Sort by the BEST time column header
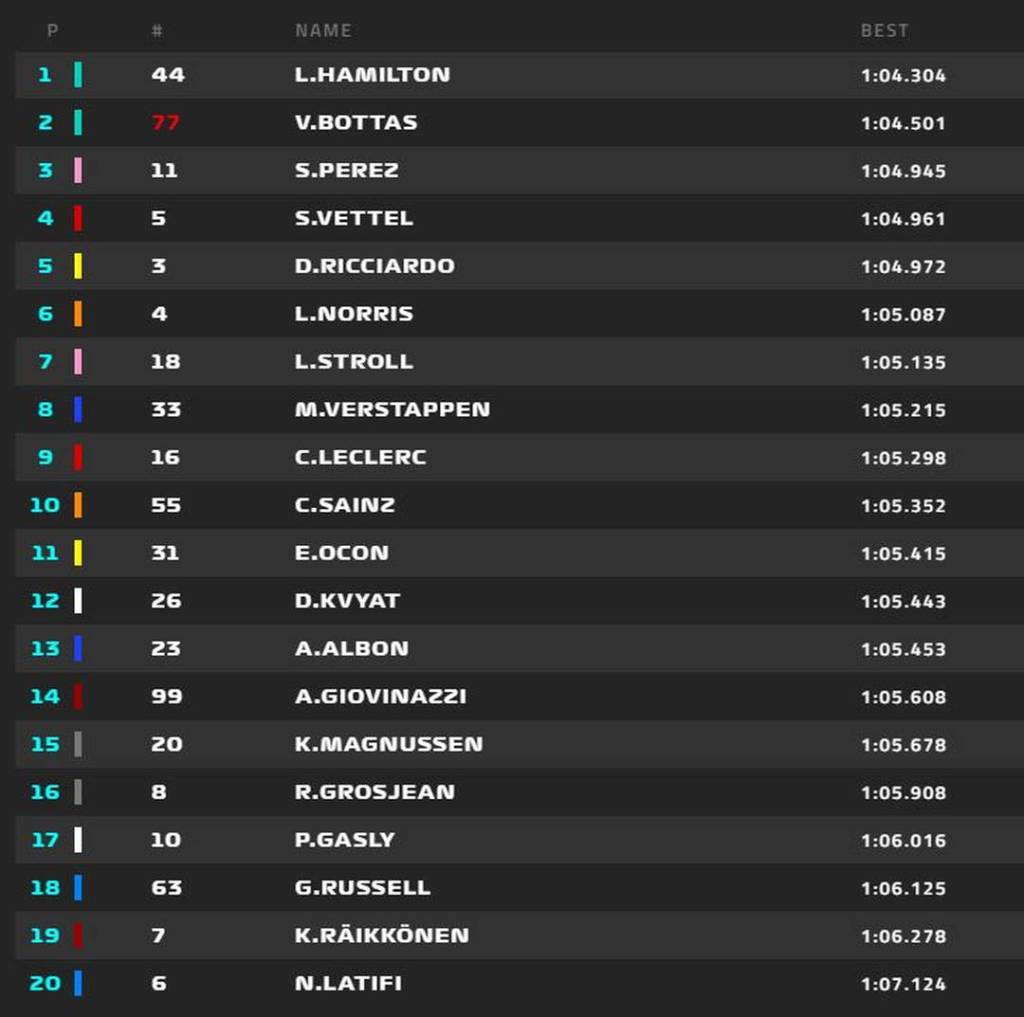The height and width of the screenshot is (1017, 1024). (x=884, y=31)
